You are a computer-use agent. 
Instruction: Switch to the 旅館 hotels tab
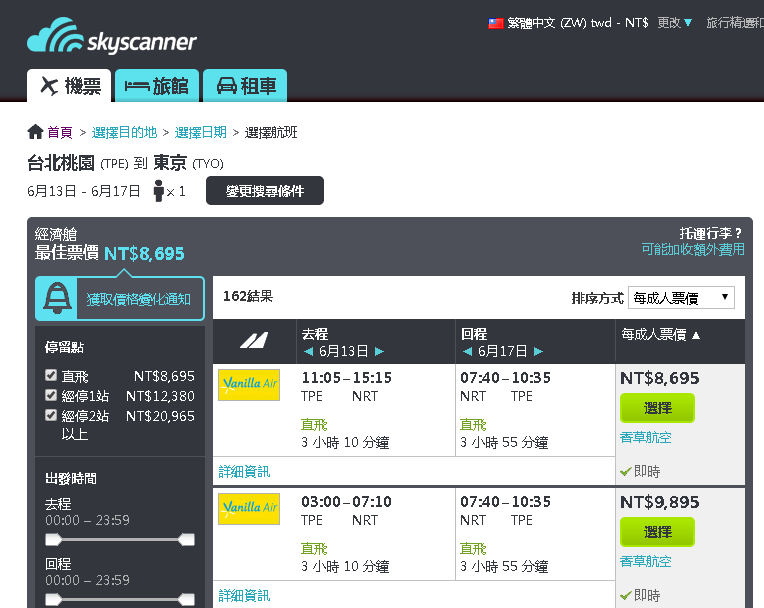click(x=157, y=86)
